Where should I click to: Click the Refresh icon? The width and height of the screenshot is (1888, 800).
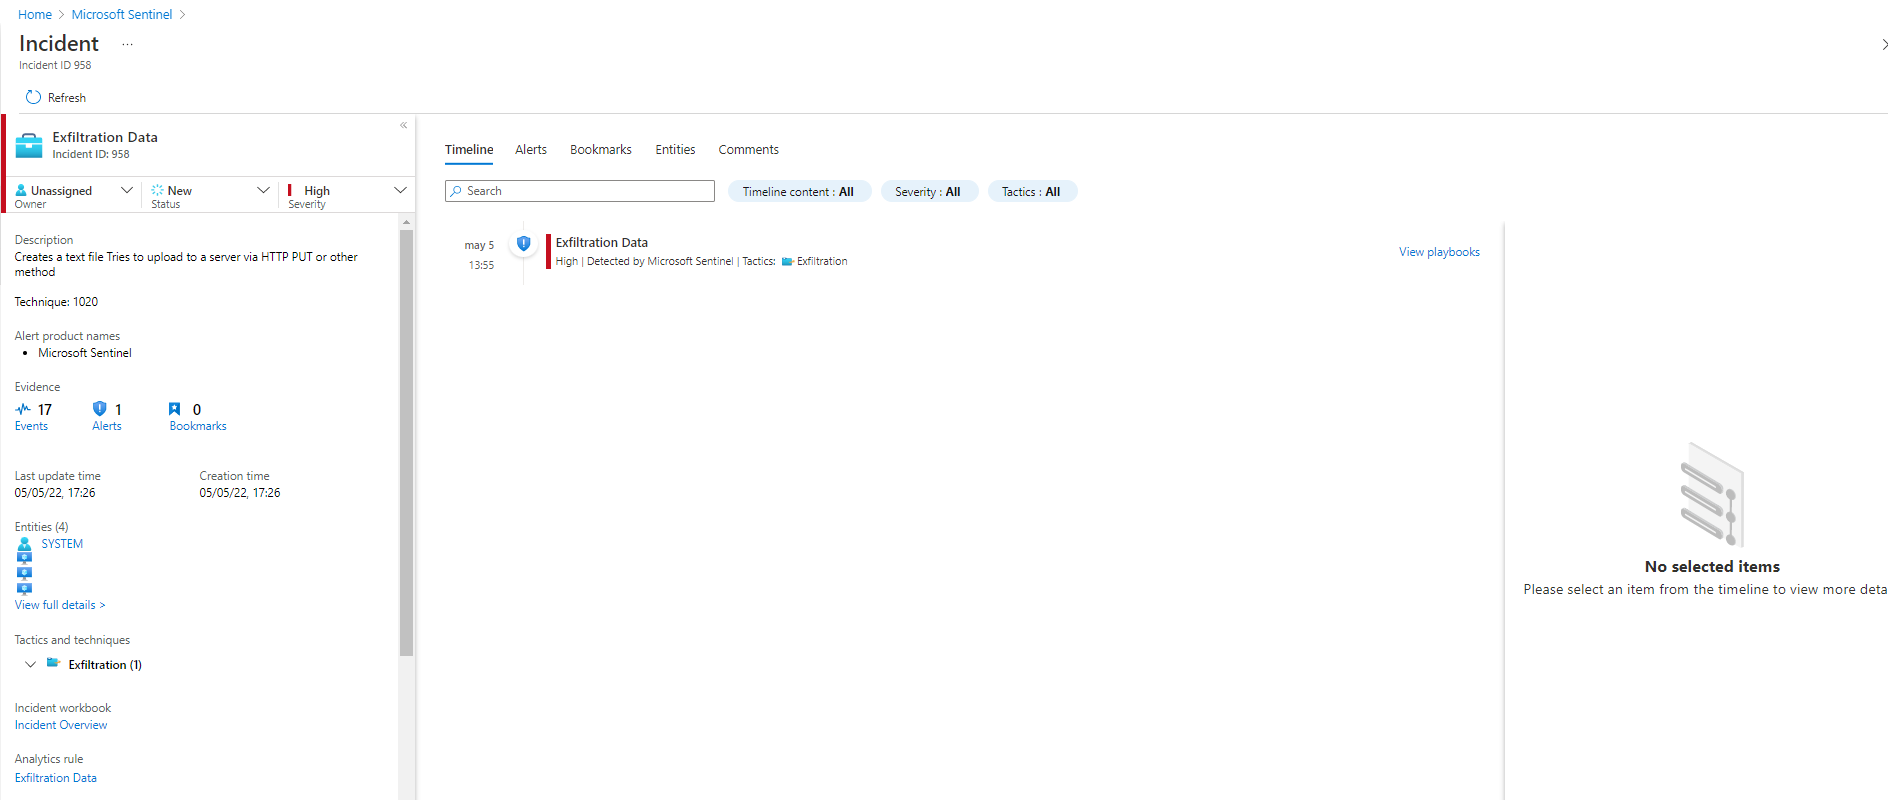(33, 97)
